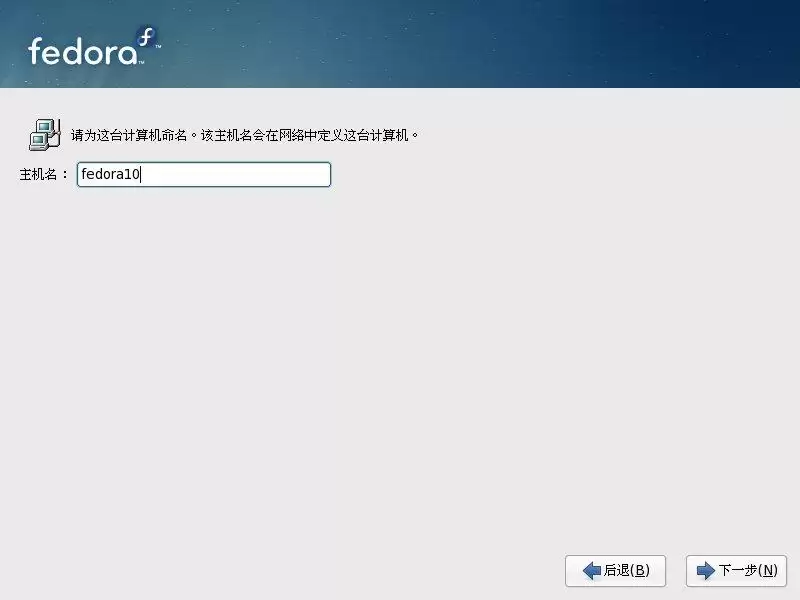This screenshot has width=800, height=600.
Task: Click the blue right arrow on the 下一步 button
Action: pos(706,571)
